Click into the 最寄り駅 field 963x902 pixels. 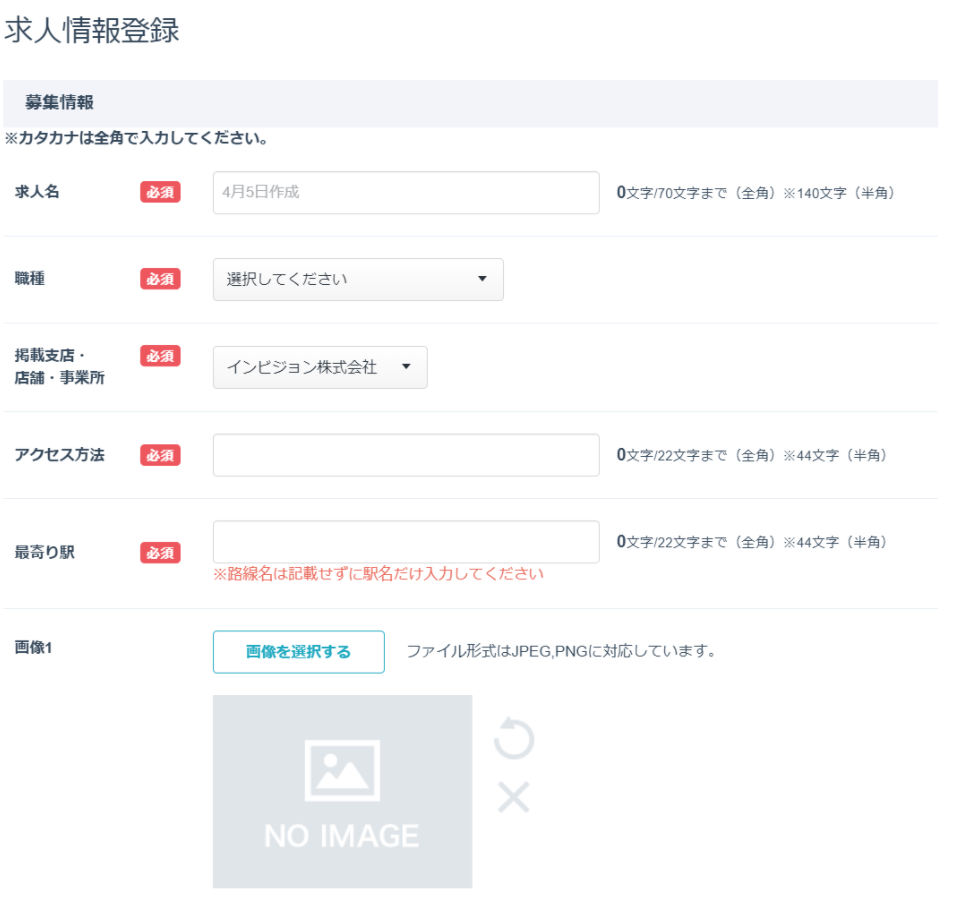click(406, 542)
